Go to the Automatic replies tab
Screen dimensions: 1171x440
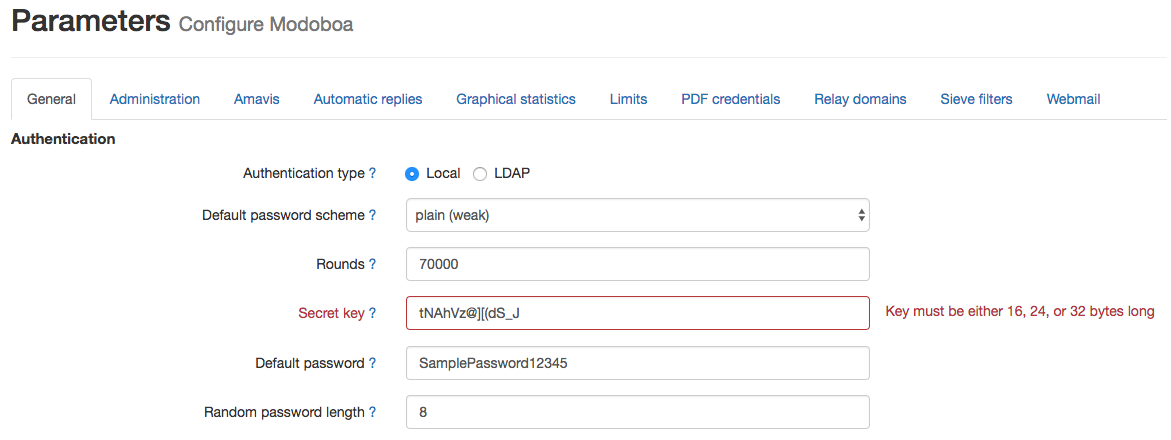click(367, 99)
